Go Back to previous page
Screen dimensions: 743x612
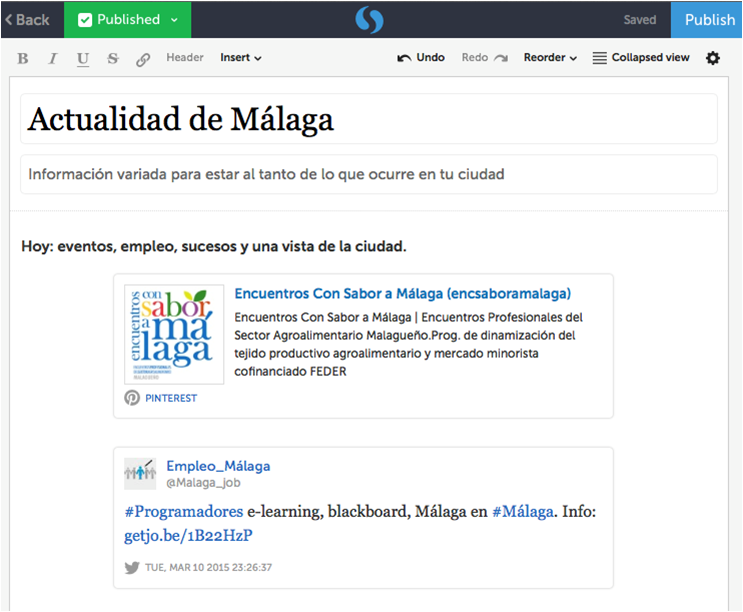27,19
